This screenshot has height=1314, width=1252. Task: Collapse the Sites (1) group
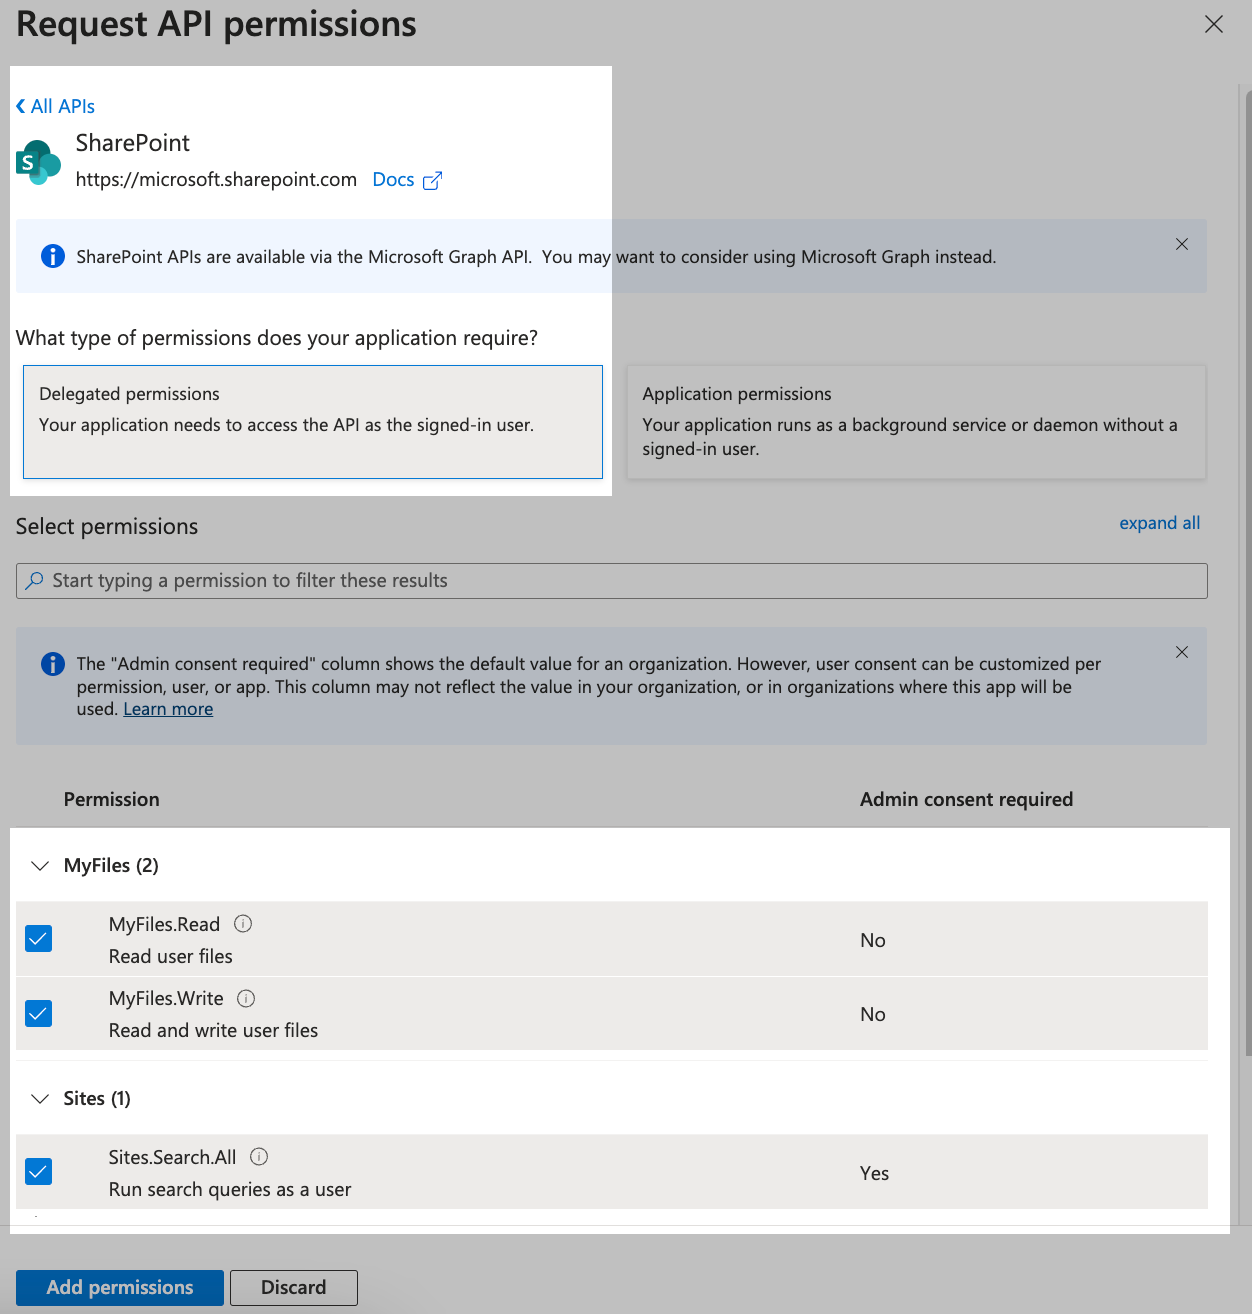(x=40, y=1099)
